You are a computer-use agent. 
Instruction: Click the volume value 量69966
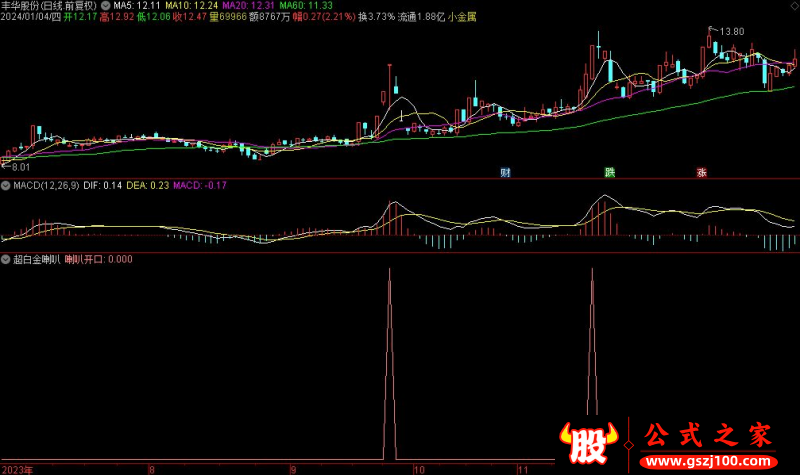[x=228, y=17]
